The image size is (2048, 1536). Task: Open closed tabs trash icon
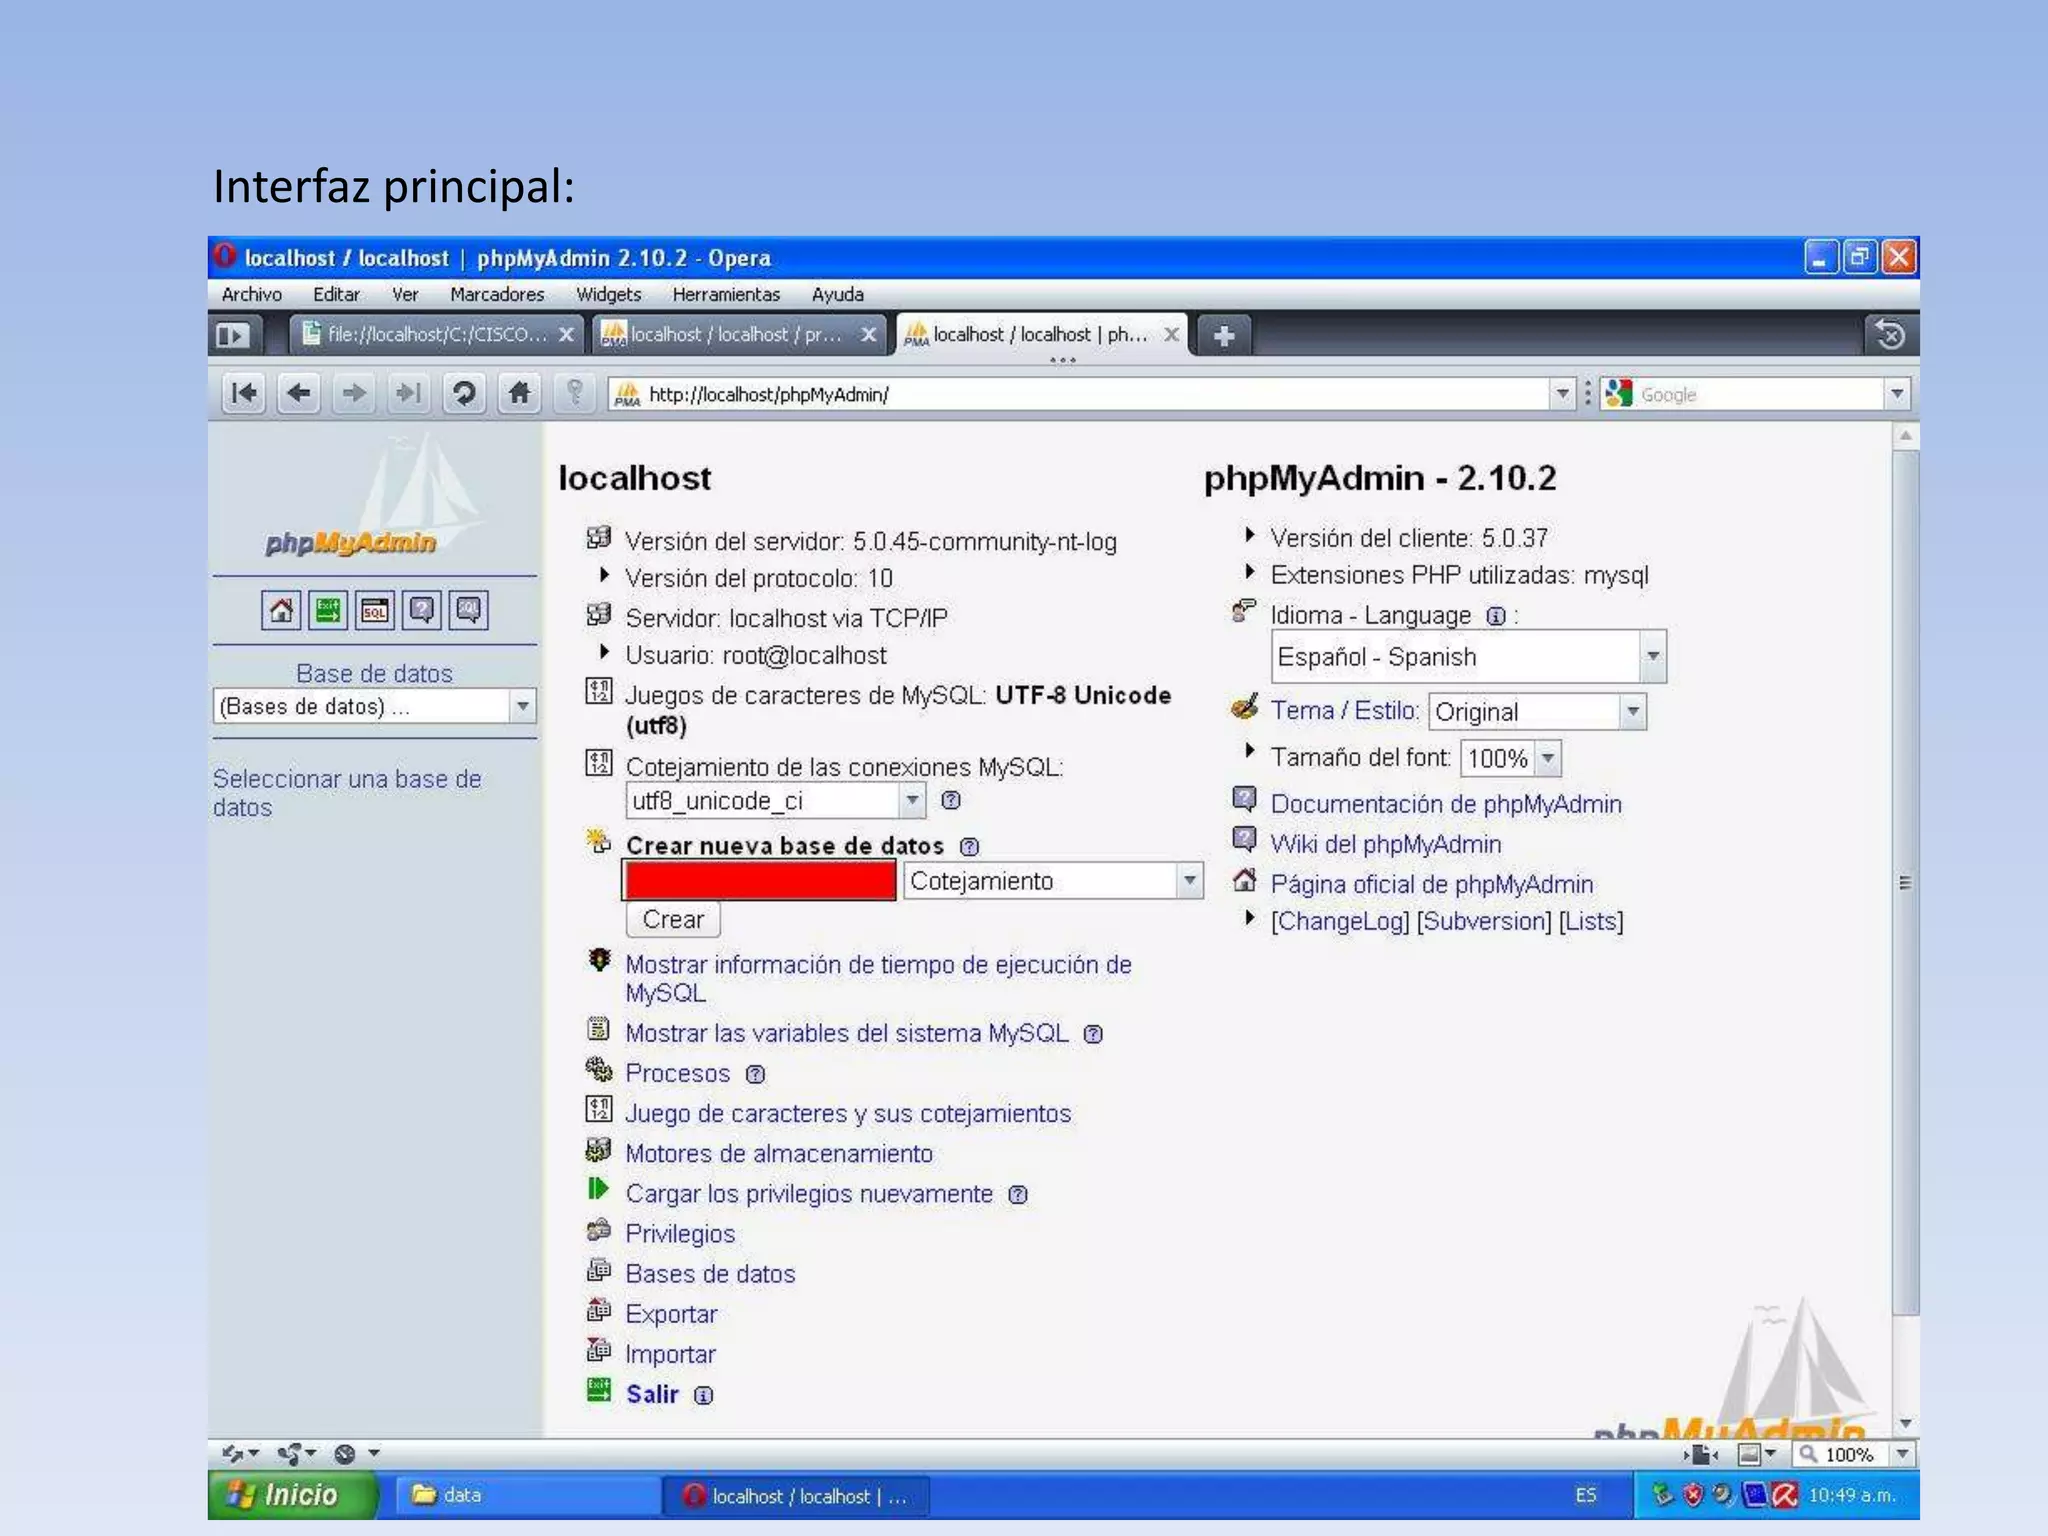1889,335
